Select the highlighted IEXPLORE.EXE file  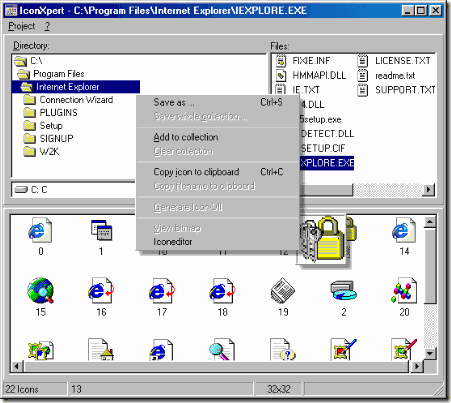coord(327,163)
